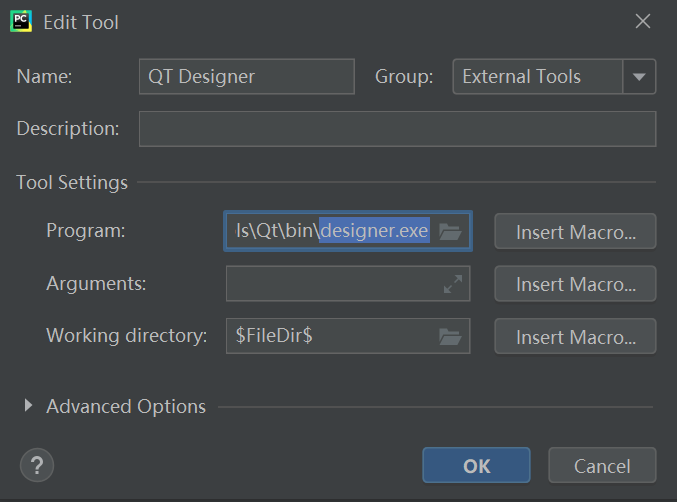This screenshot has width=677, height=502.
Task: Confirm the dialog with OK
Action: point(476,465)
